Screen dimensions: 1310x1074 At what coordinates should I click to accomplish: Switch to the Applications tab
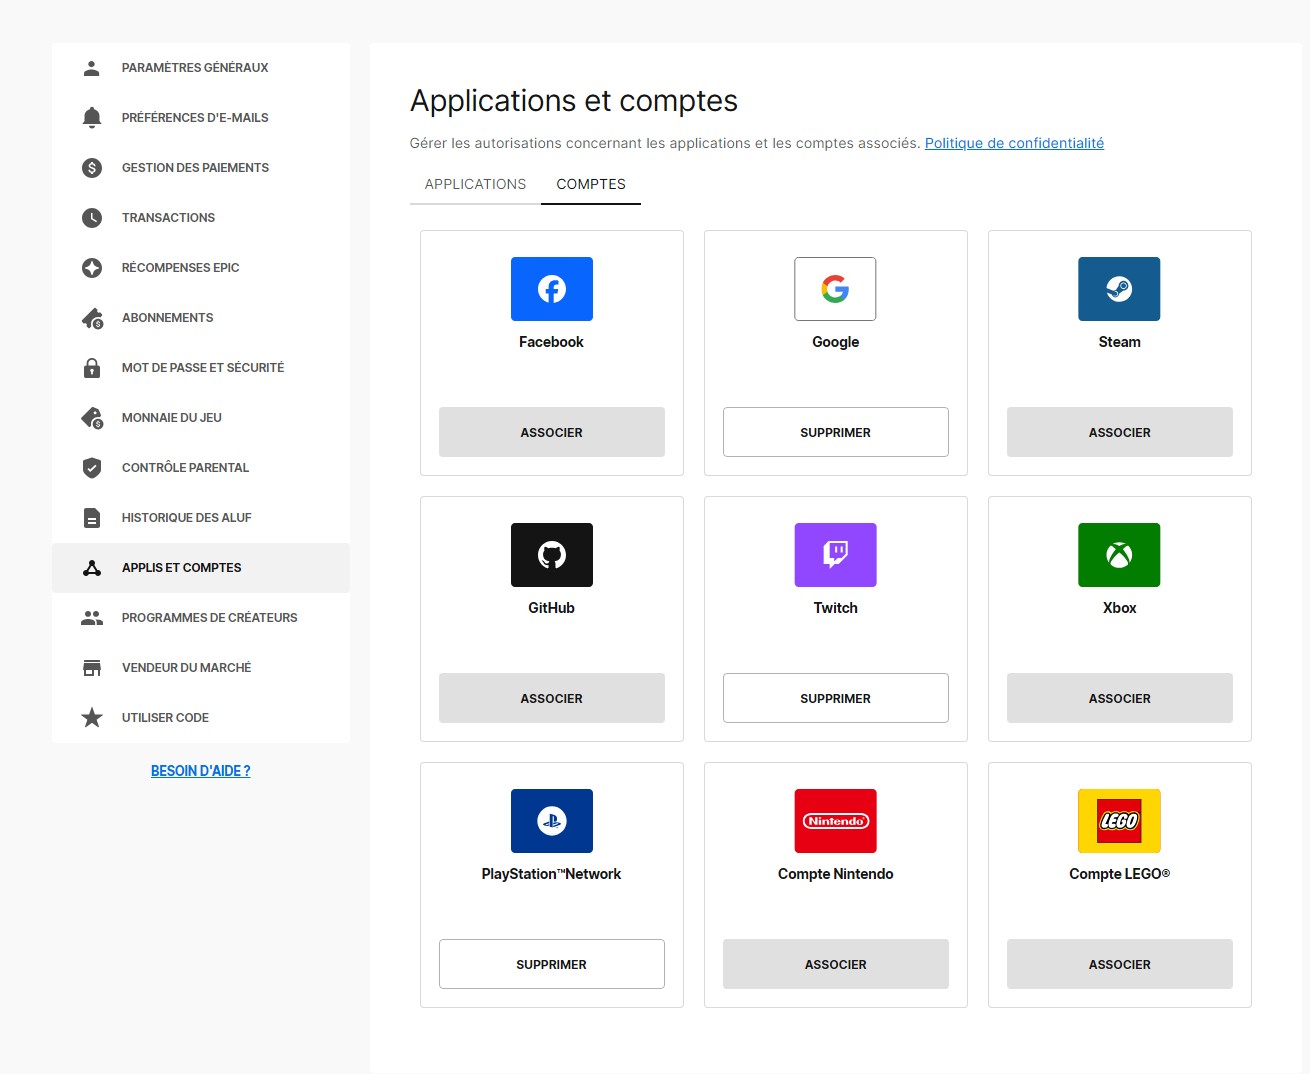coord(475,184)
